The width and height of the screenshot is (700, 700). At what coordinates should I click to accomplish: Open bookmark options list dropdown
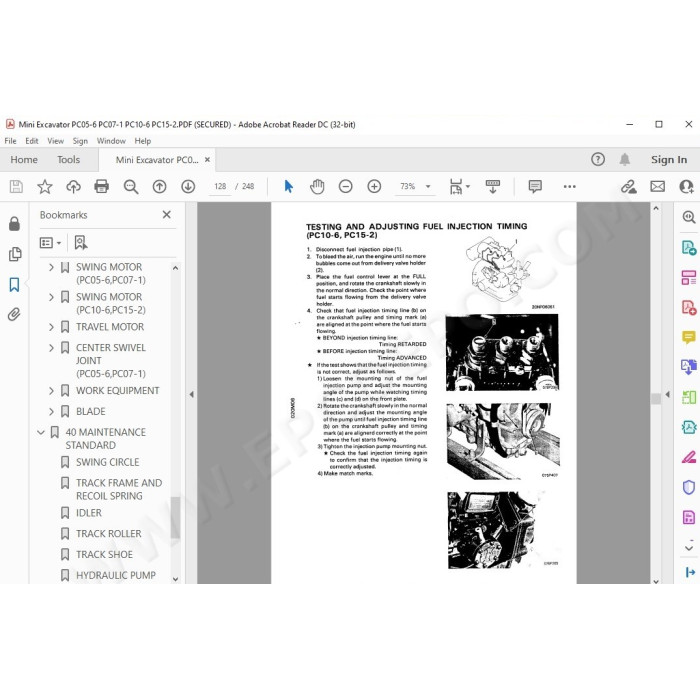[x=50, y=242]
